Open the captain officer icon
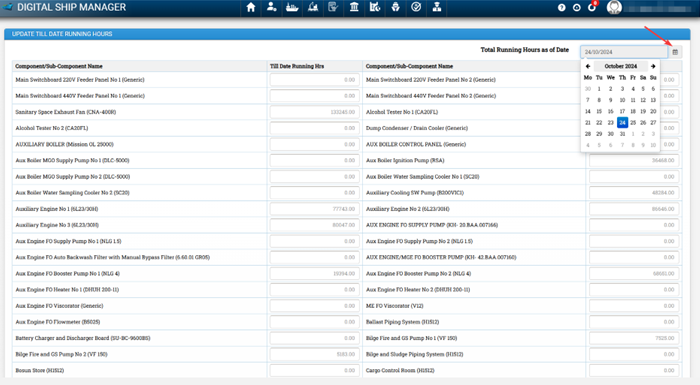Image resolution: width=700 pixels, height=385 pixels. (437, 7)
